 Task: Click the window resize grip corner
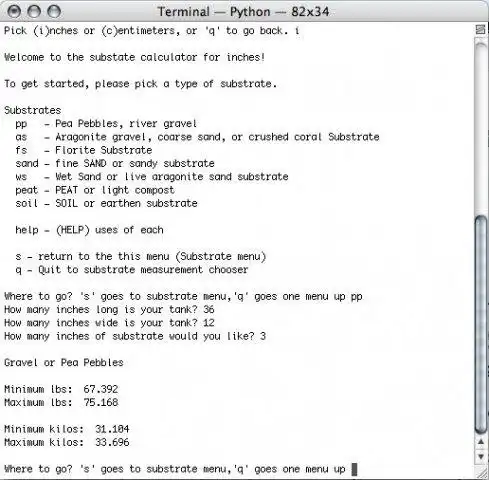(482, 473)
